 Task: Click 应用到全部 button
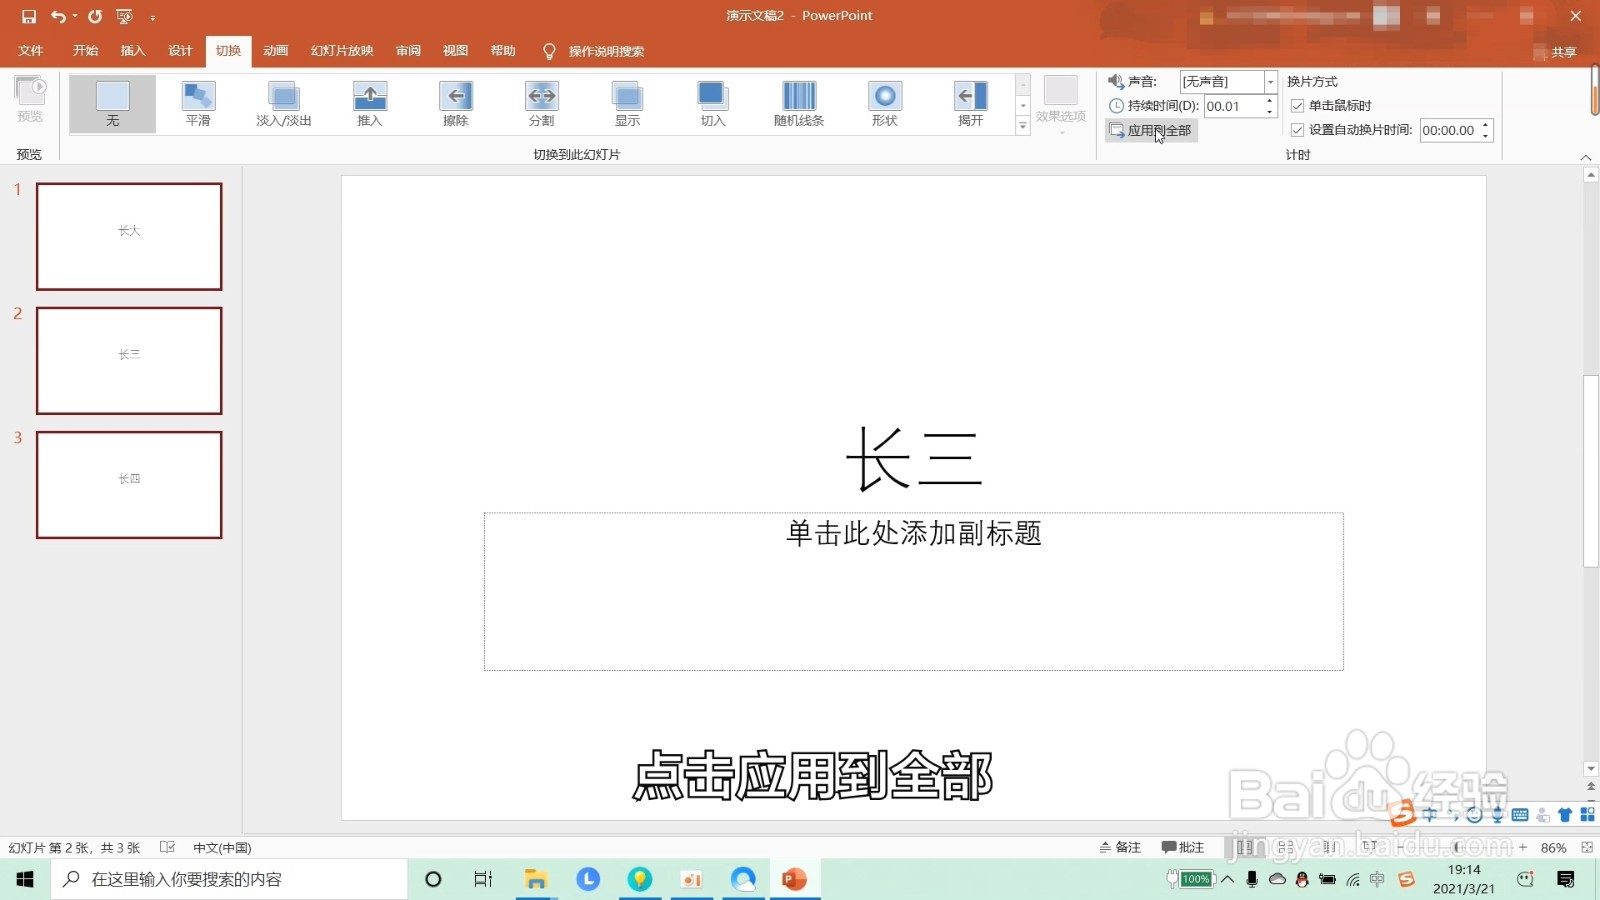pos(1151,130)
